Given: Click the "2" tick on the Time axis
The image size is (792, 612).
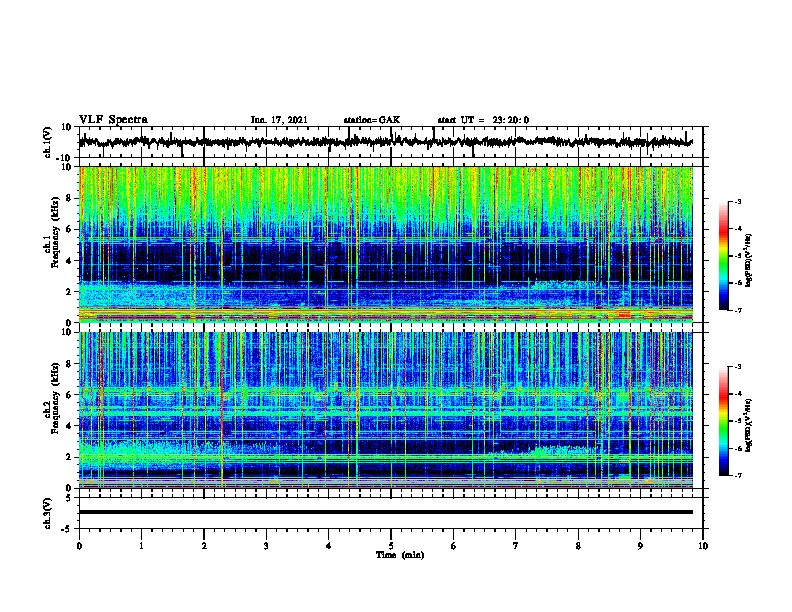Looking at the screenshot, I should (204, 546).
